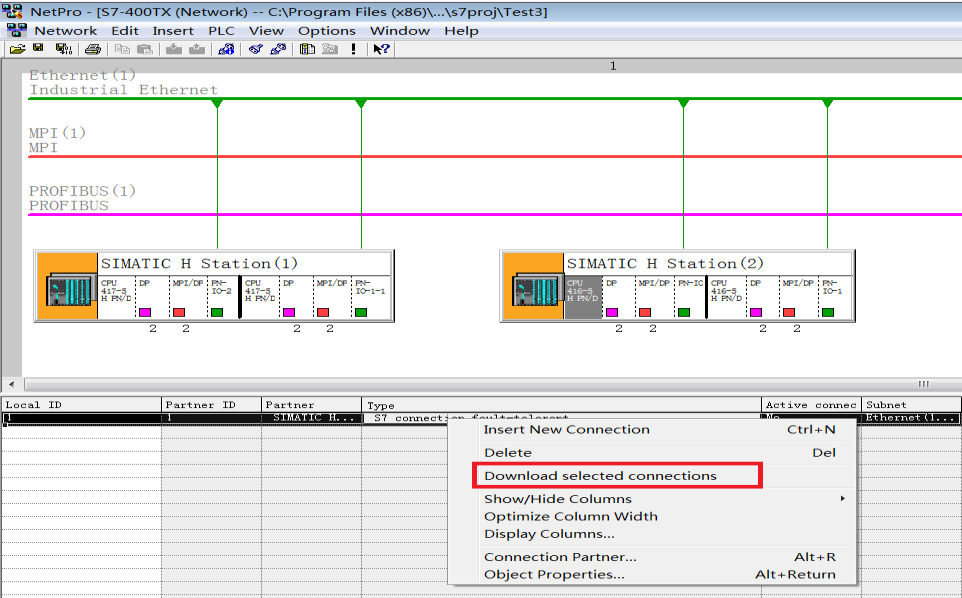Click the Type column header
The width and height of the screenshot is (962, 598).
561,405
